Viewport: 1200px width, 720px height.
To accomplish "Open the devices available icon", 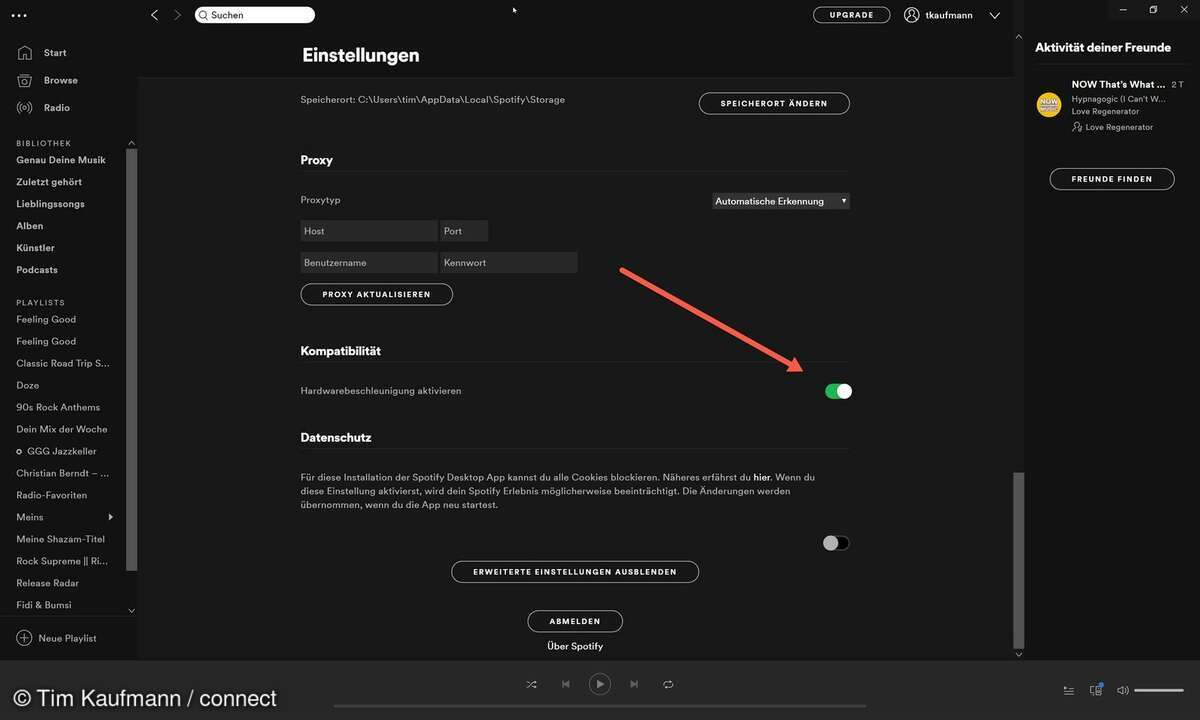I will [1096, 690].
